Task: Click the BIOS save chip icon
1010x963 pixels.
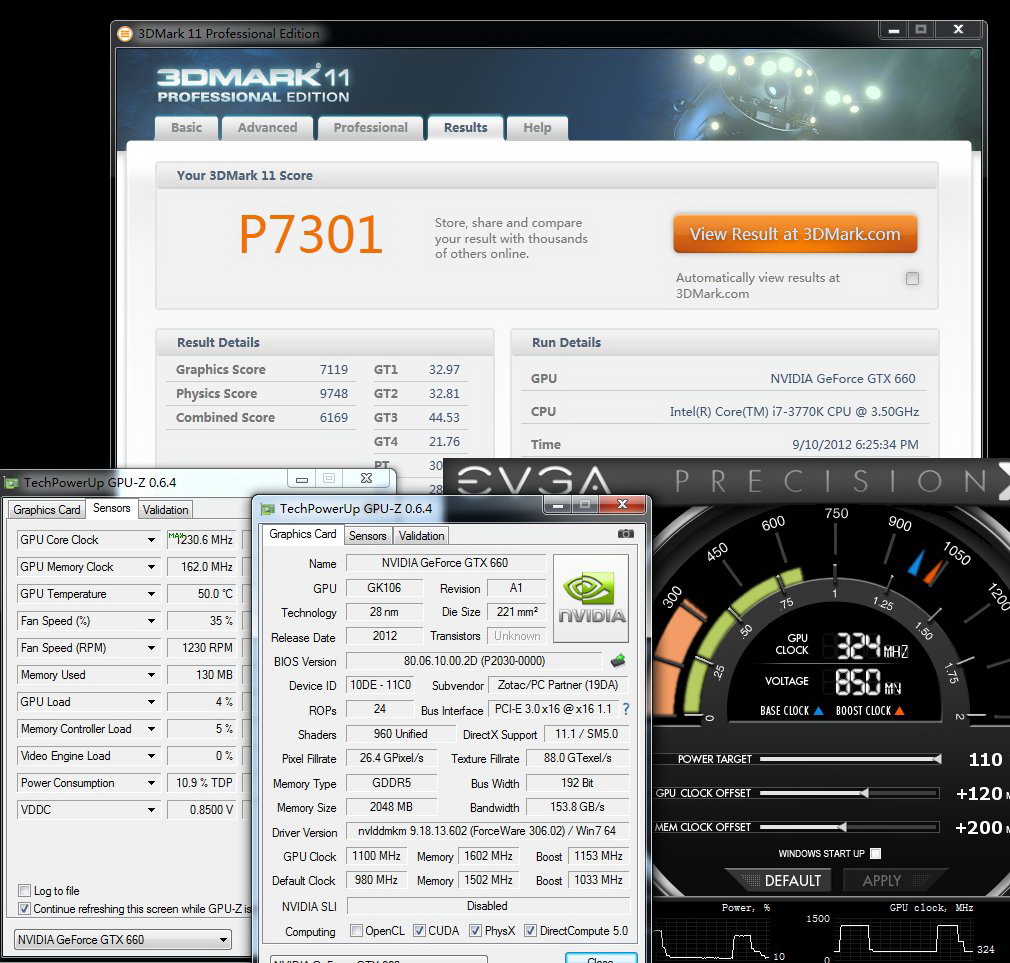Action: [618, 660]
